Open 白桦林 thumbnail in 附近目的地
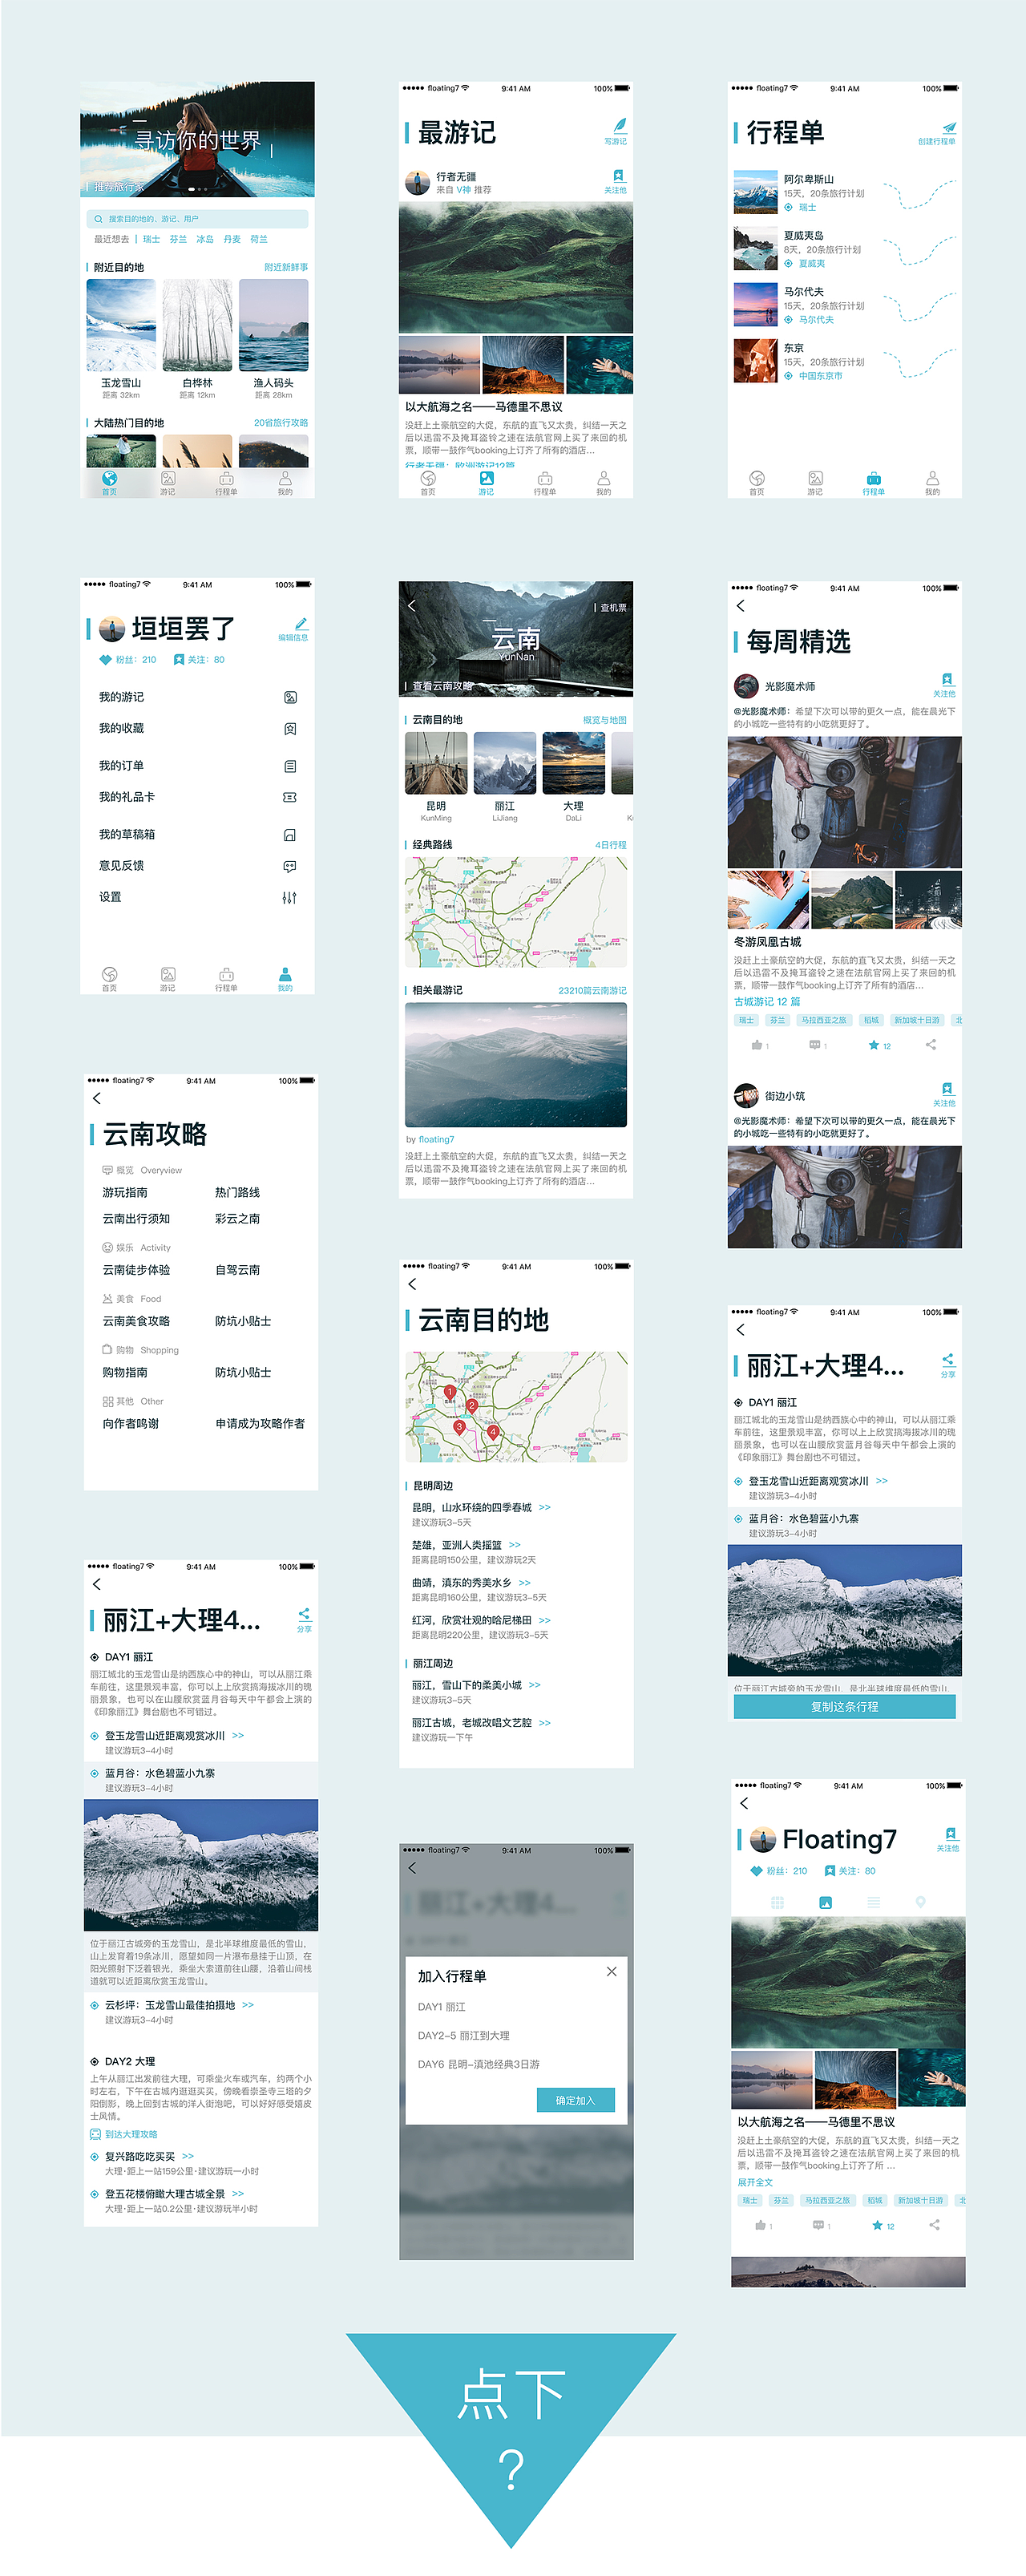This screenshot has height=2576, width=1026. [x=197, y=326]
